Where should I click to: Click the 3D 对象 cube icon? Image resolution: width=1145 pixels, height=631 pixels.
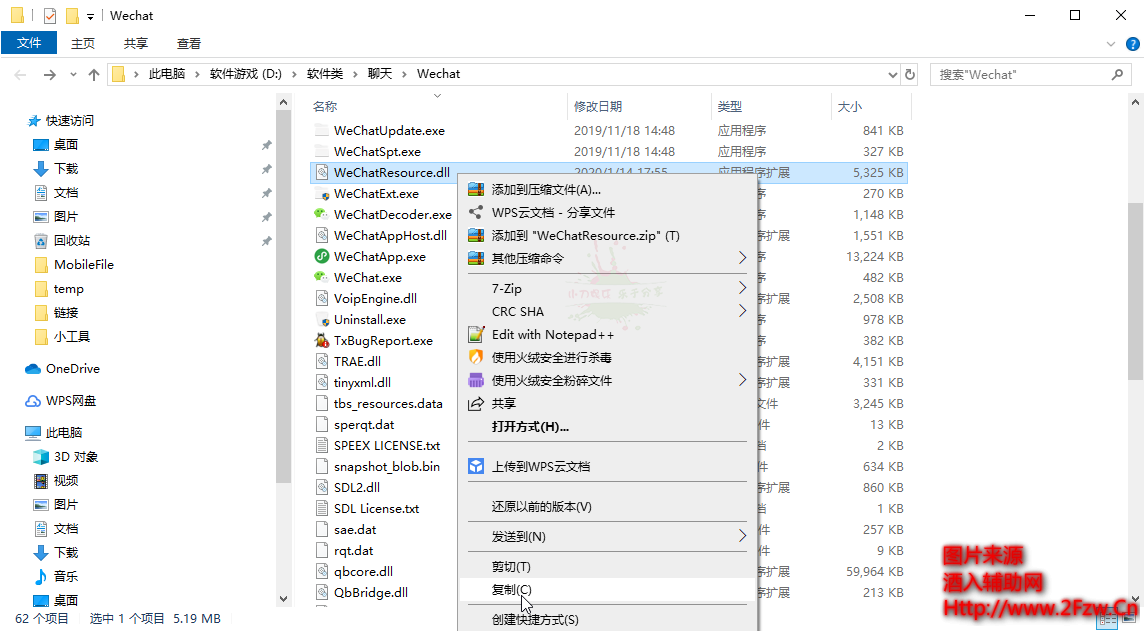point(41,457)
